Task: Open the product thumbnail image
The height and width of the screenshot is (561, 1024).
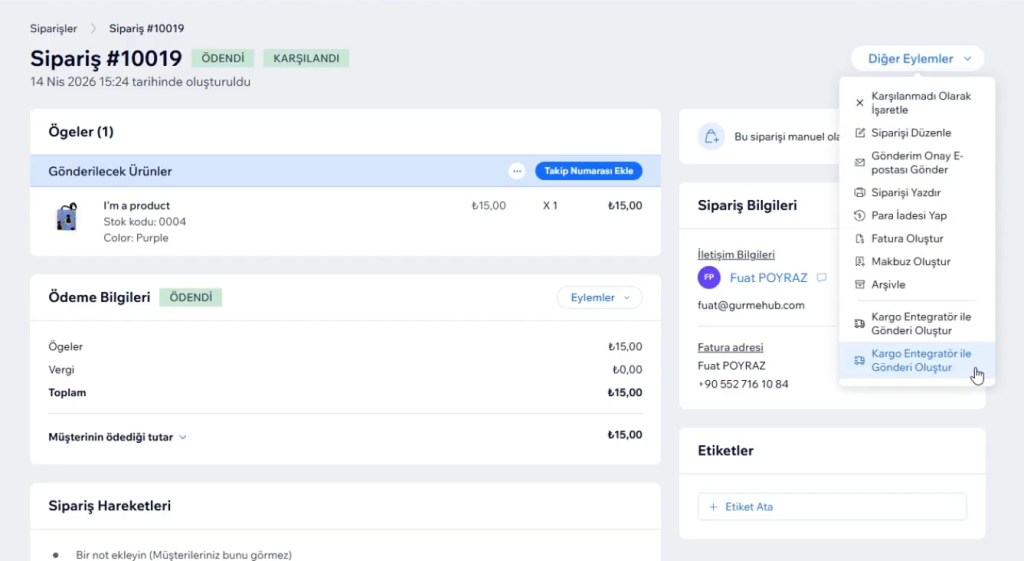Action: [x=67, y=217]
